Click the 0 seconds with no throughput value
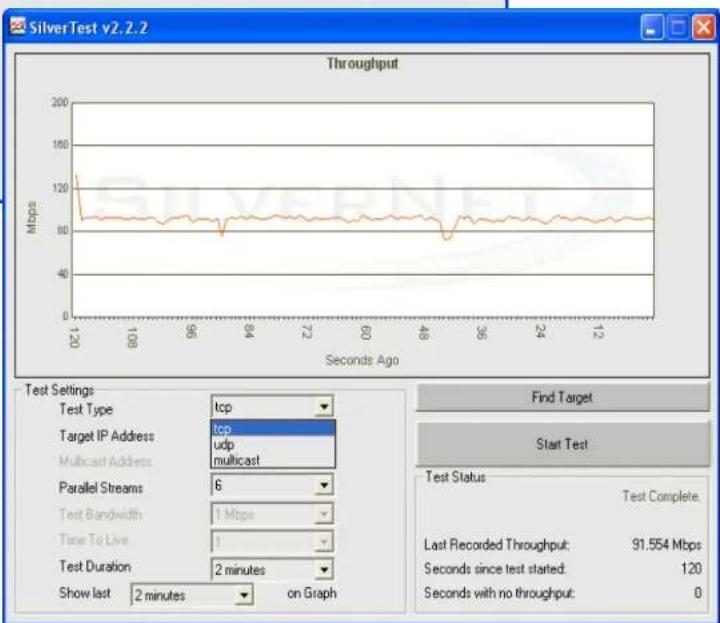720x623 pixels. tap(698, 593)
